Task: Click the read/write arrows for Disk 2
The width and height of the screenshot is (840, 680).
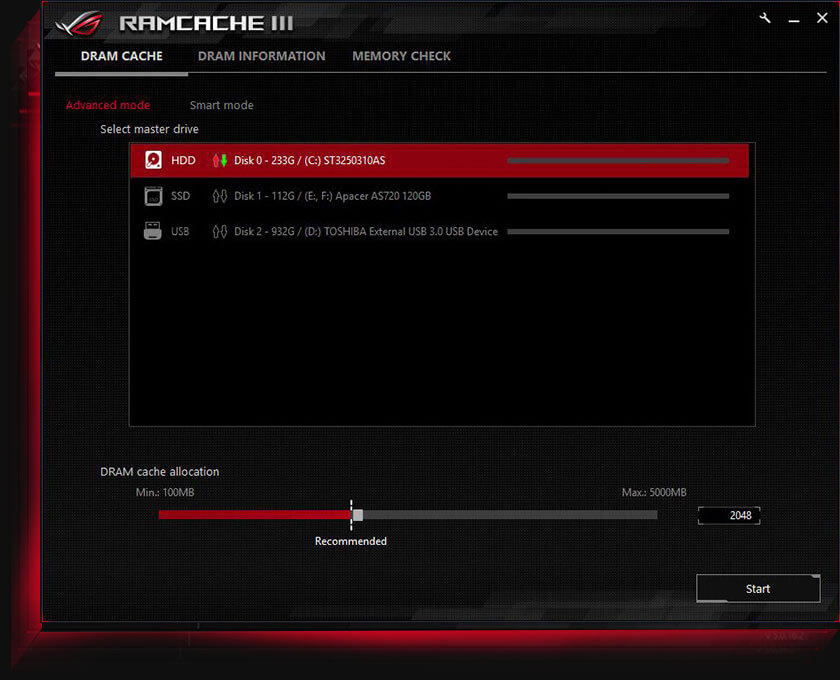Action: (x=220, y=231)
